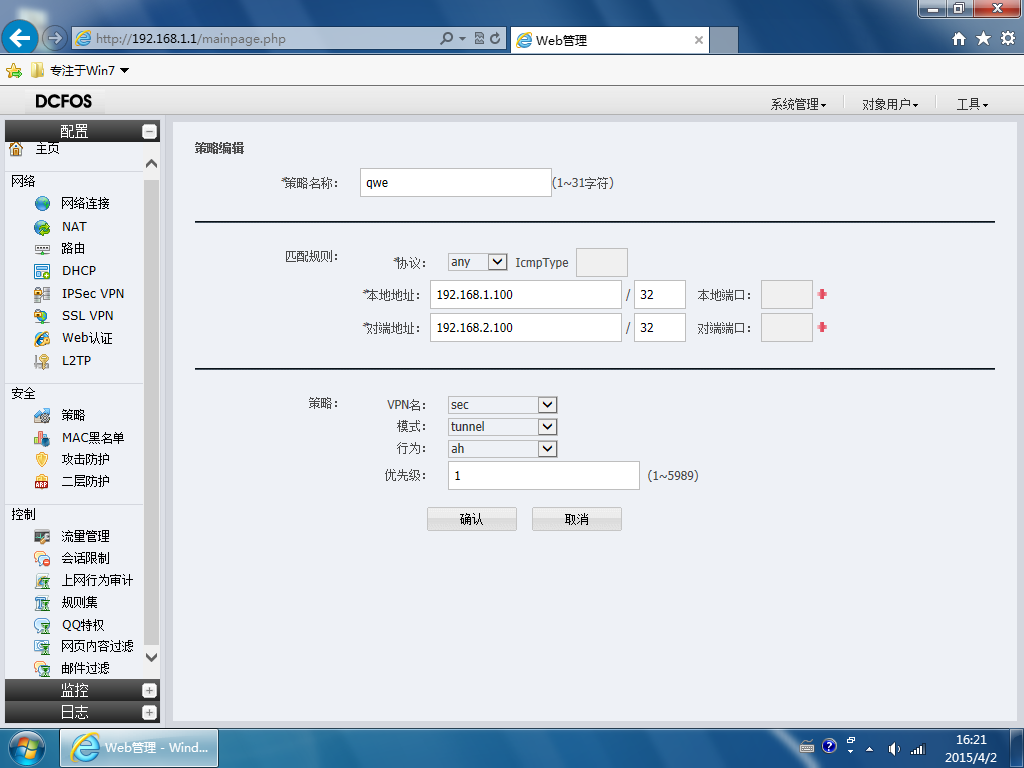Click the Web管理 taskbar IE button

pyautogui.click(x=139, y=748)
